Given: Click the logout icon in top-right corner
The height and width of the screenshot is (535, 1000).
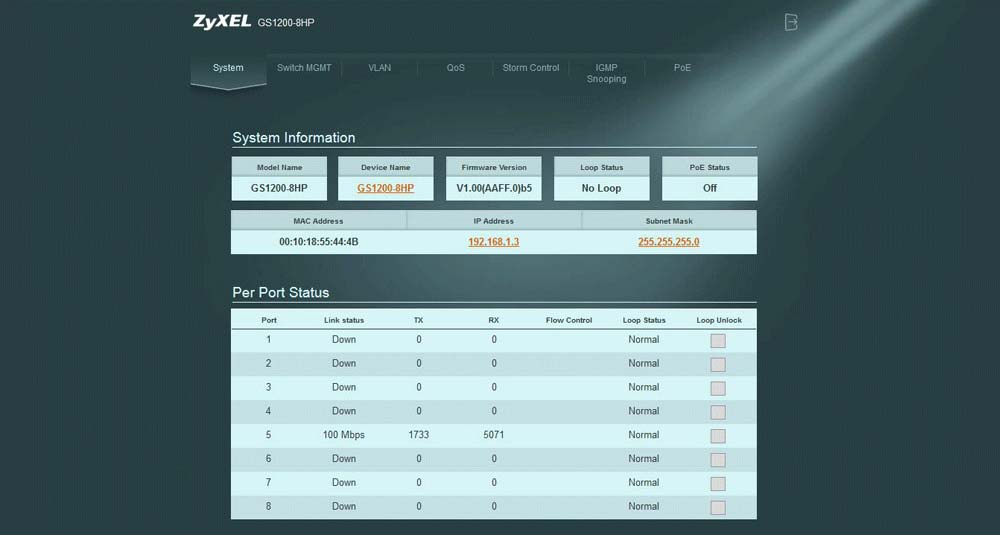Looking at the screenshot, I should (x=791, y=22).
